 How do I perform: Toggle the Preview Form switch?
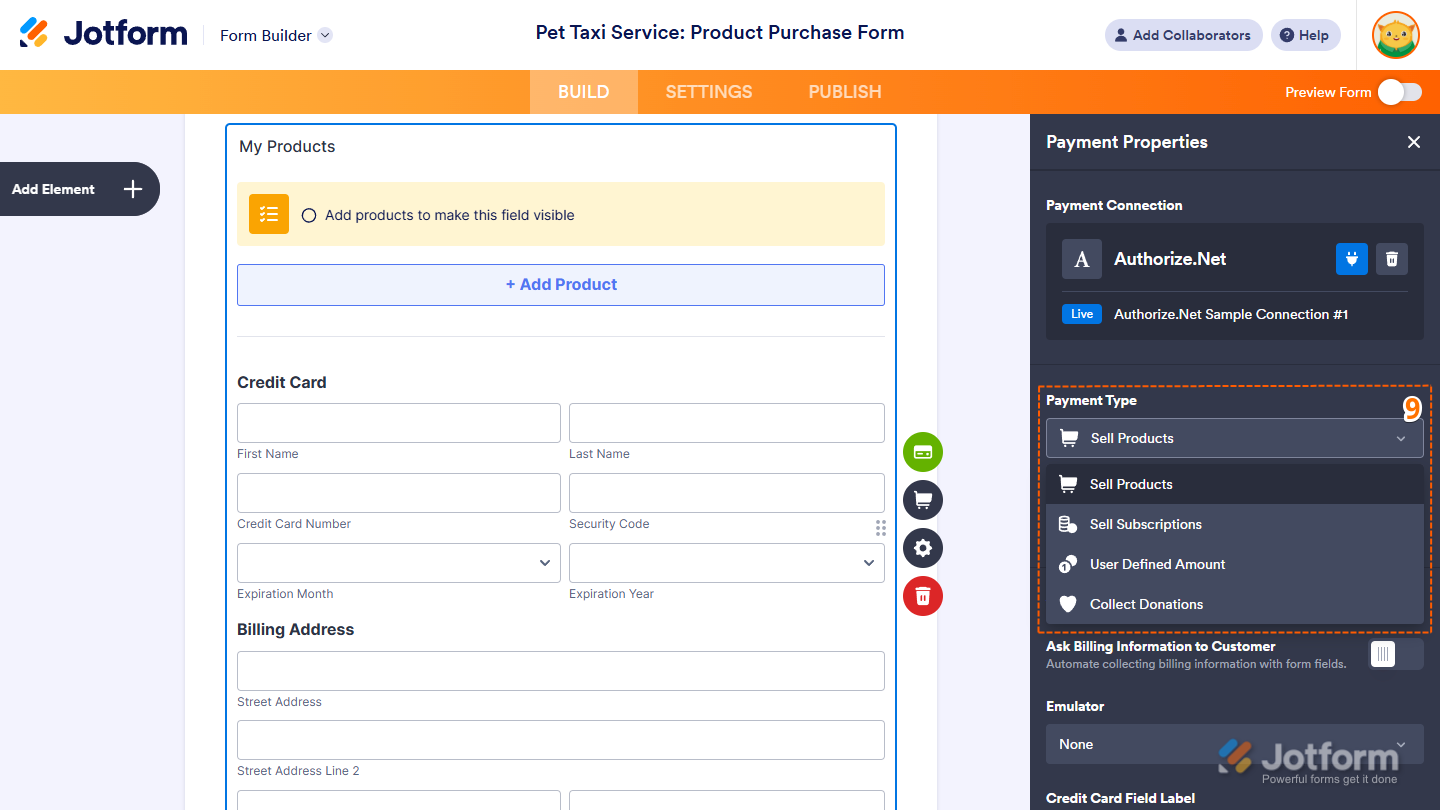1399,92
